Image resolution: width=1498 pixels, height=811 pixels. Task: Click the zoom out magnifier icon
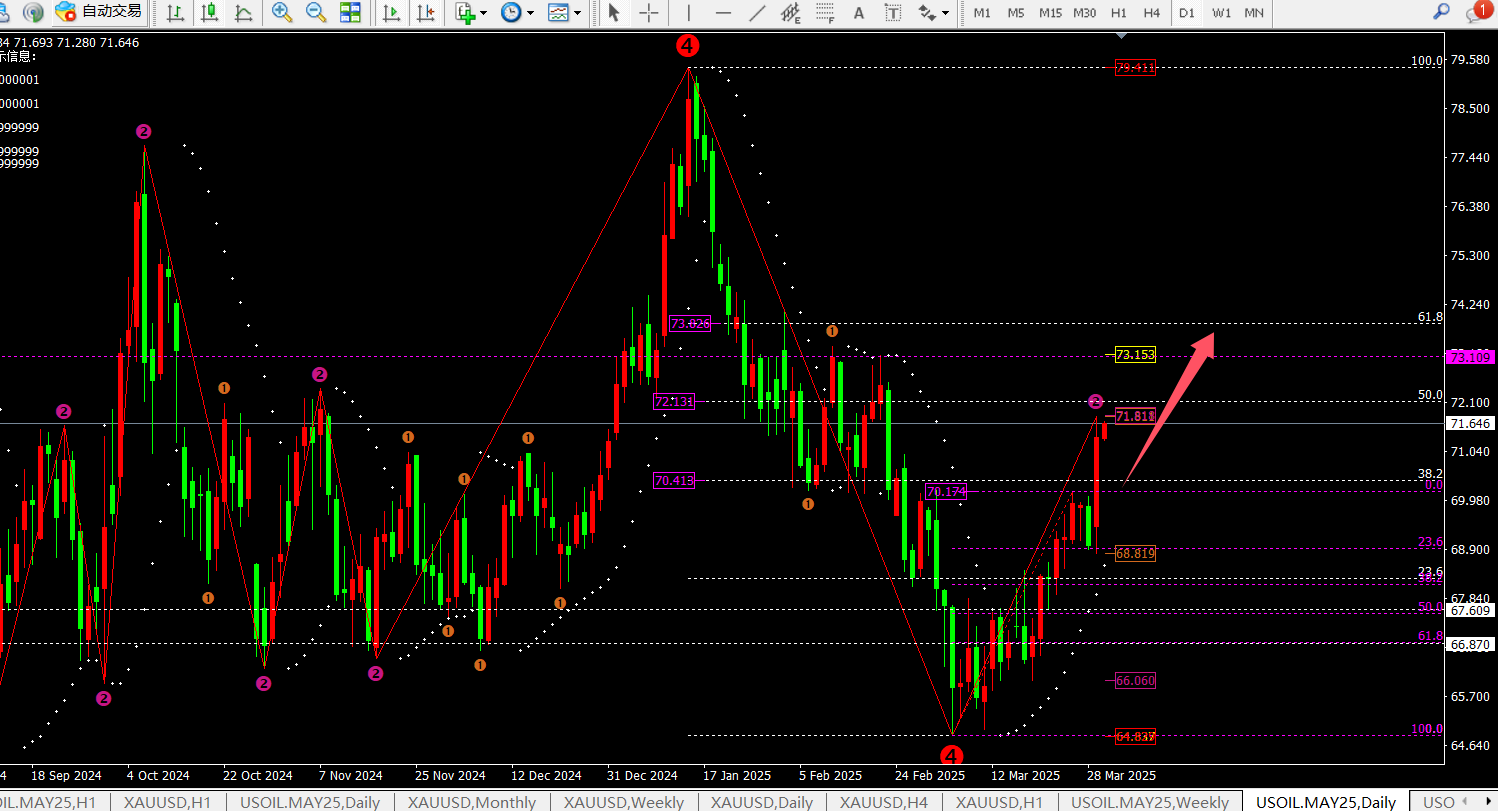(315, 13)
